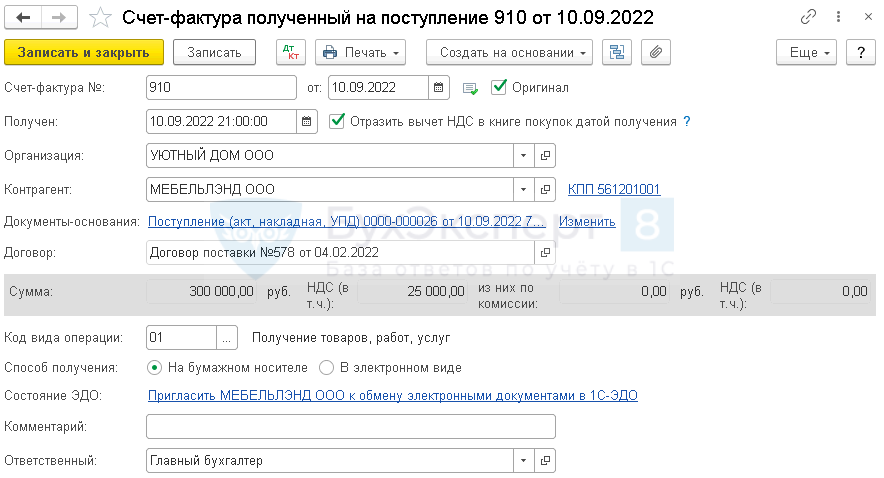This screenshot has height=478, width=884.
Task: Expand the Контрагент dropdown list
Action: click(x=524, y=189)
